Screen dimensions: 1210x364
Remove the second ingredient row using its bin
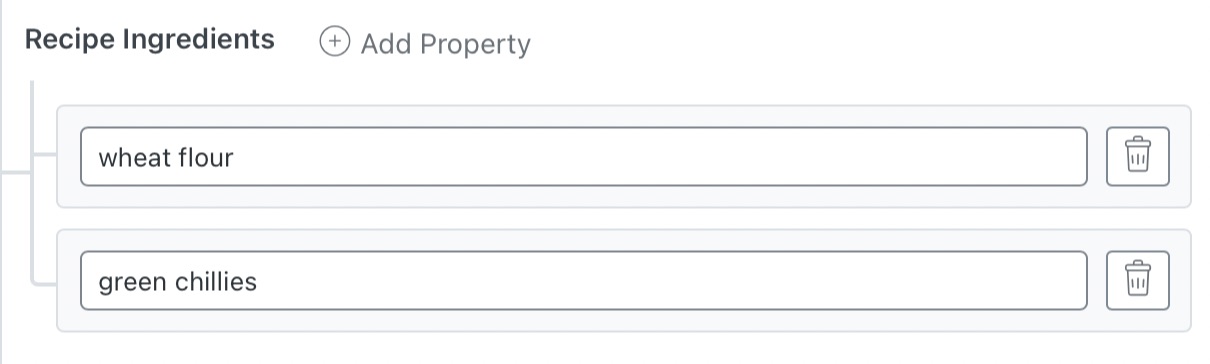[x=1137, y=281]
